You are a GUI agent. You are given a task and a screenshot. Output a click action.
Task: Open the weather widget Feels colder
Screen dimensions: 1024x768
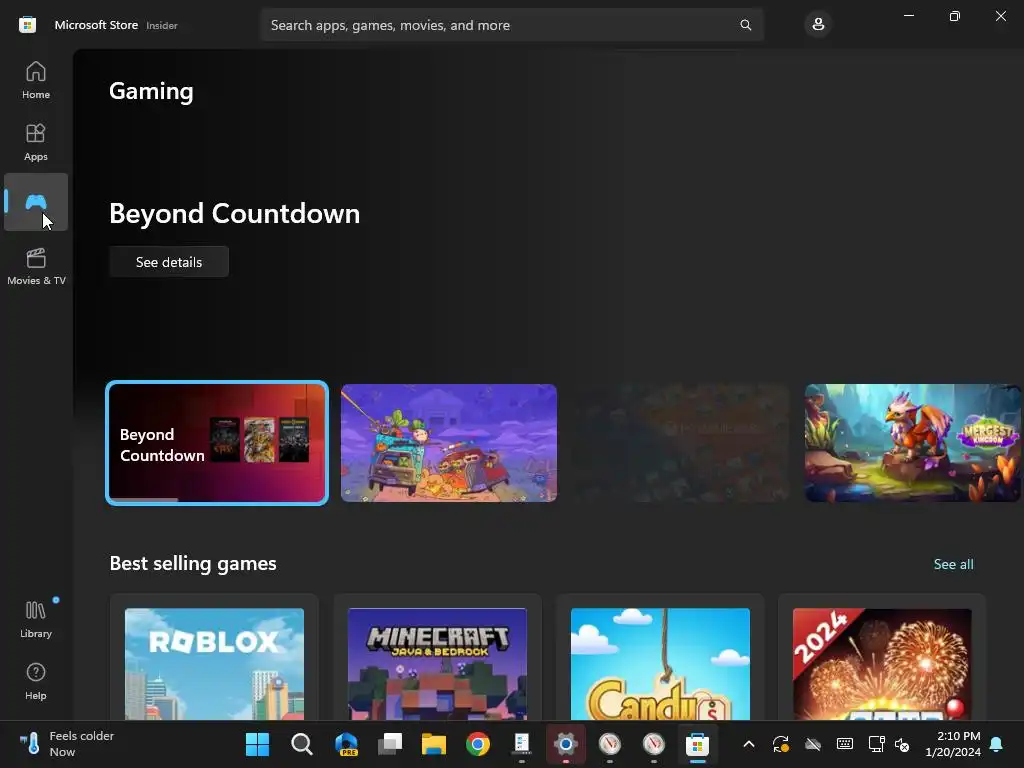tap(67, 744)
